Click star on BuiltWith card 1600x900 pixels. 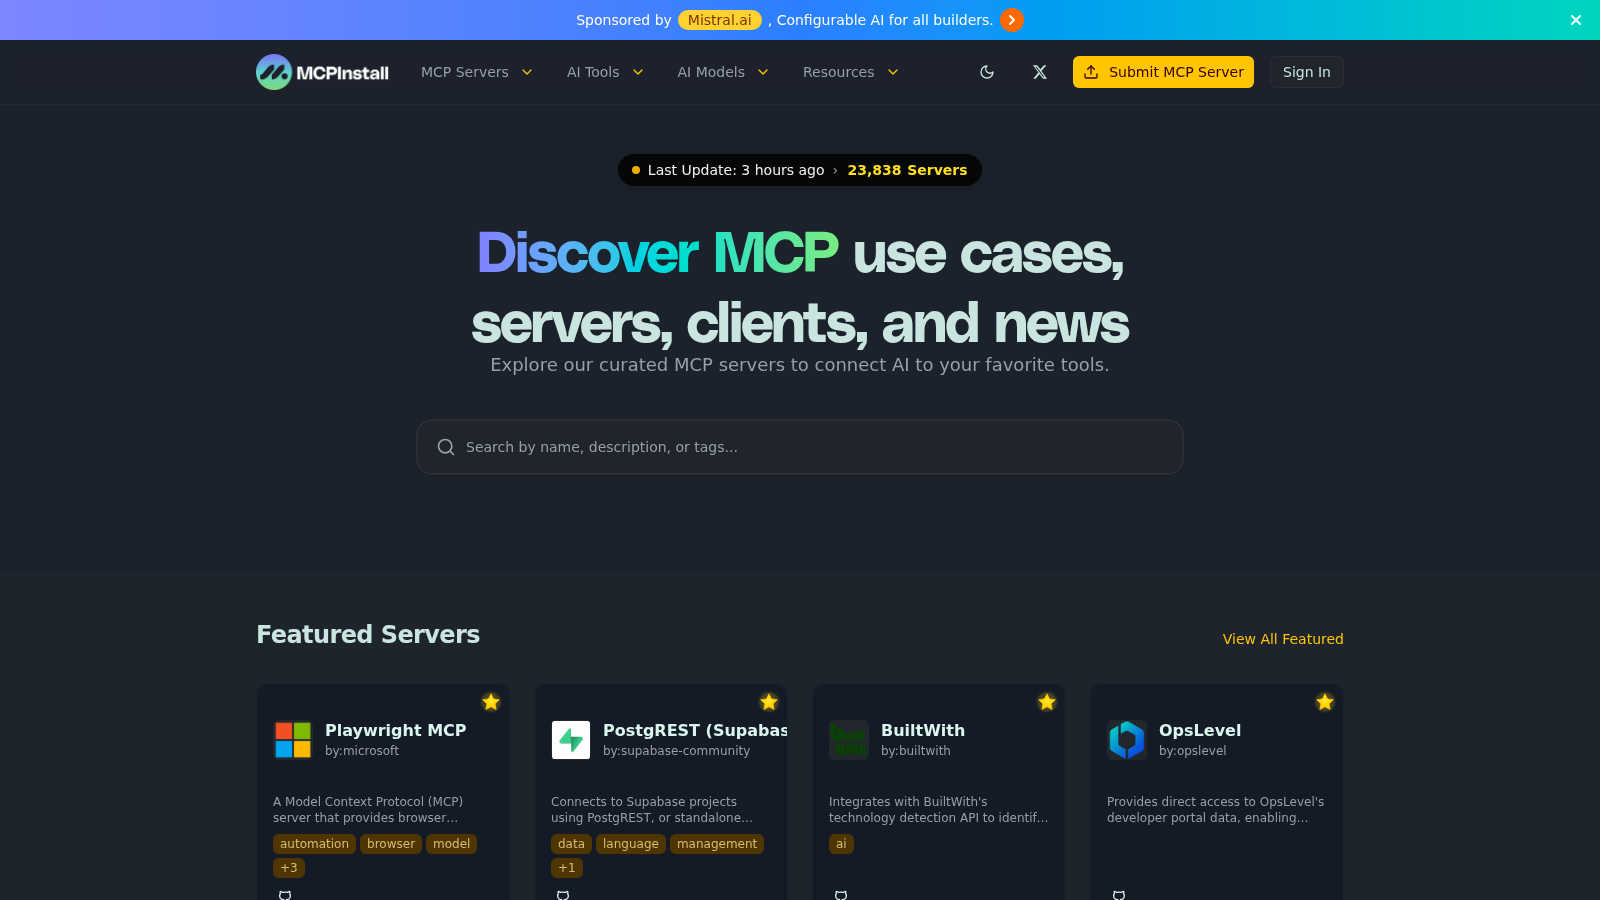click(1047, 702)
